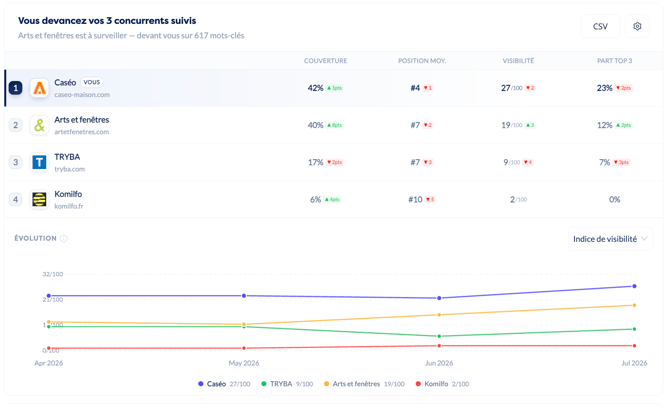Click the heading Vous devancez vos 3 concurrents suivis
This screenshot has width=670, height=407.
(107, 20)
